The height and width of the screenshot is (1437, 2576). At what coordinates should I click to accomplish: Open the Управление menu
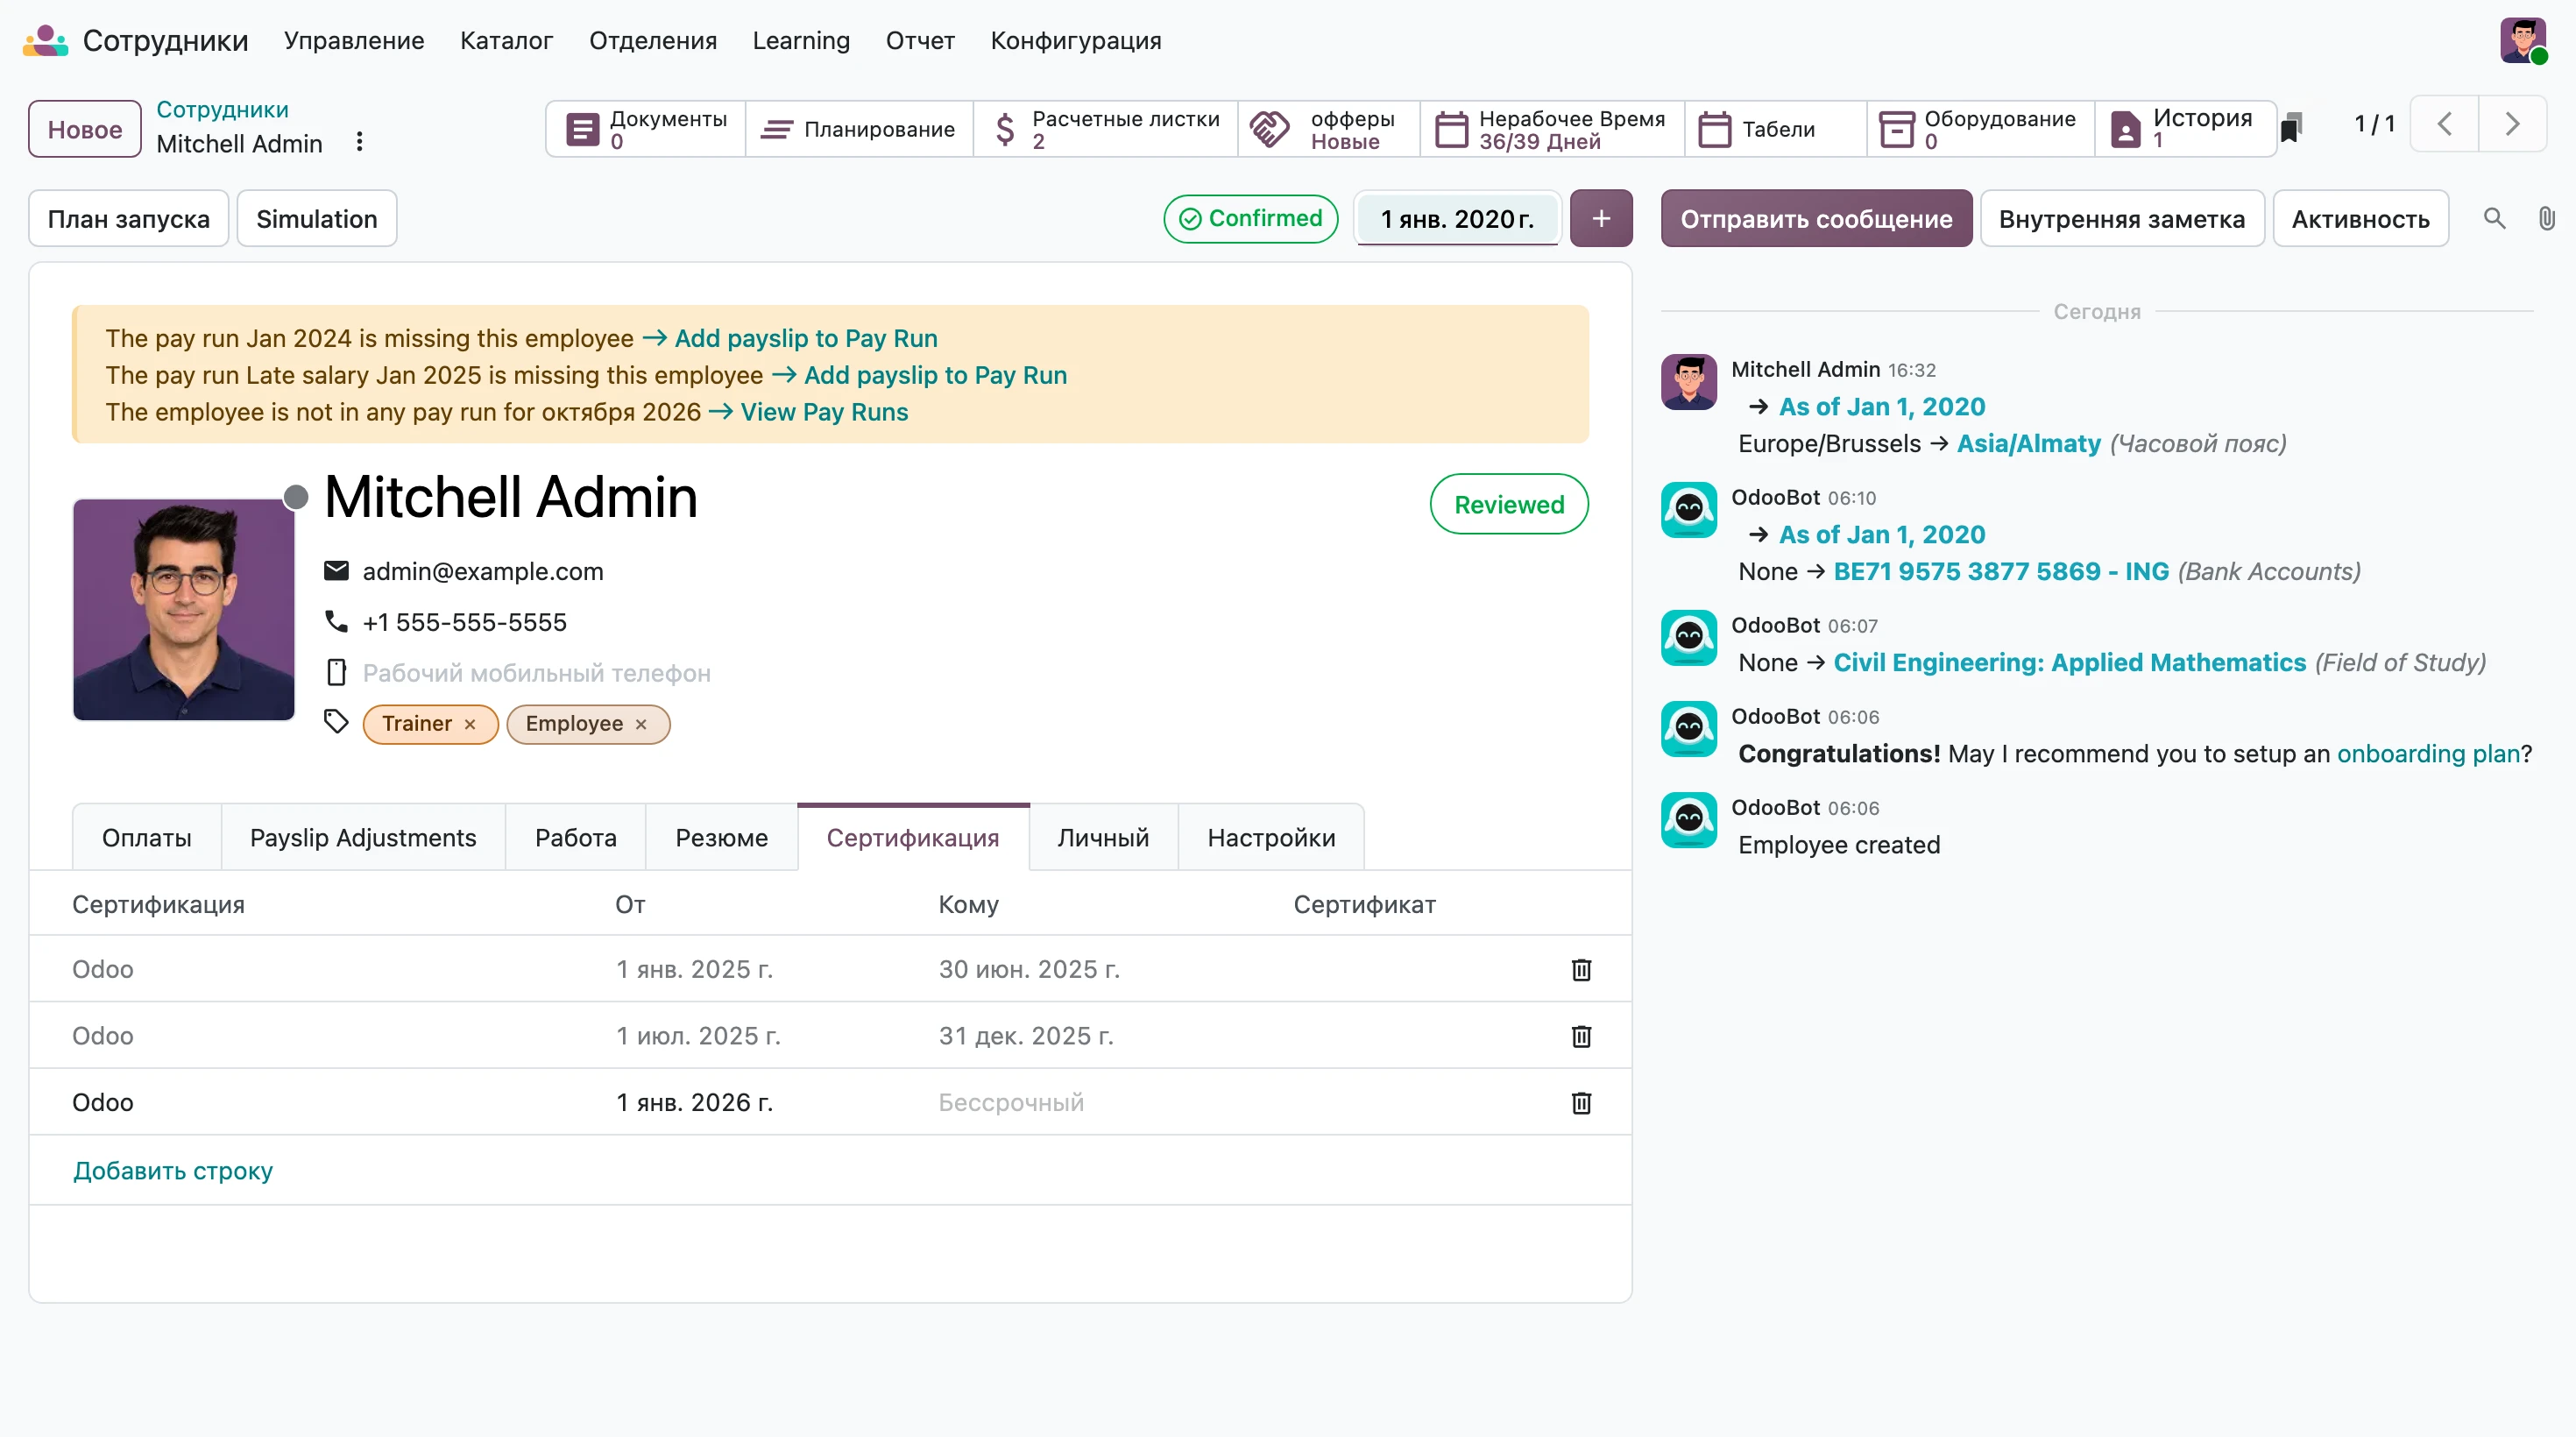[x=354, y=40]
